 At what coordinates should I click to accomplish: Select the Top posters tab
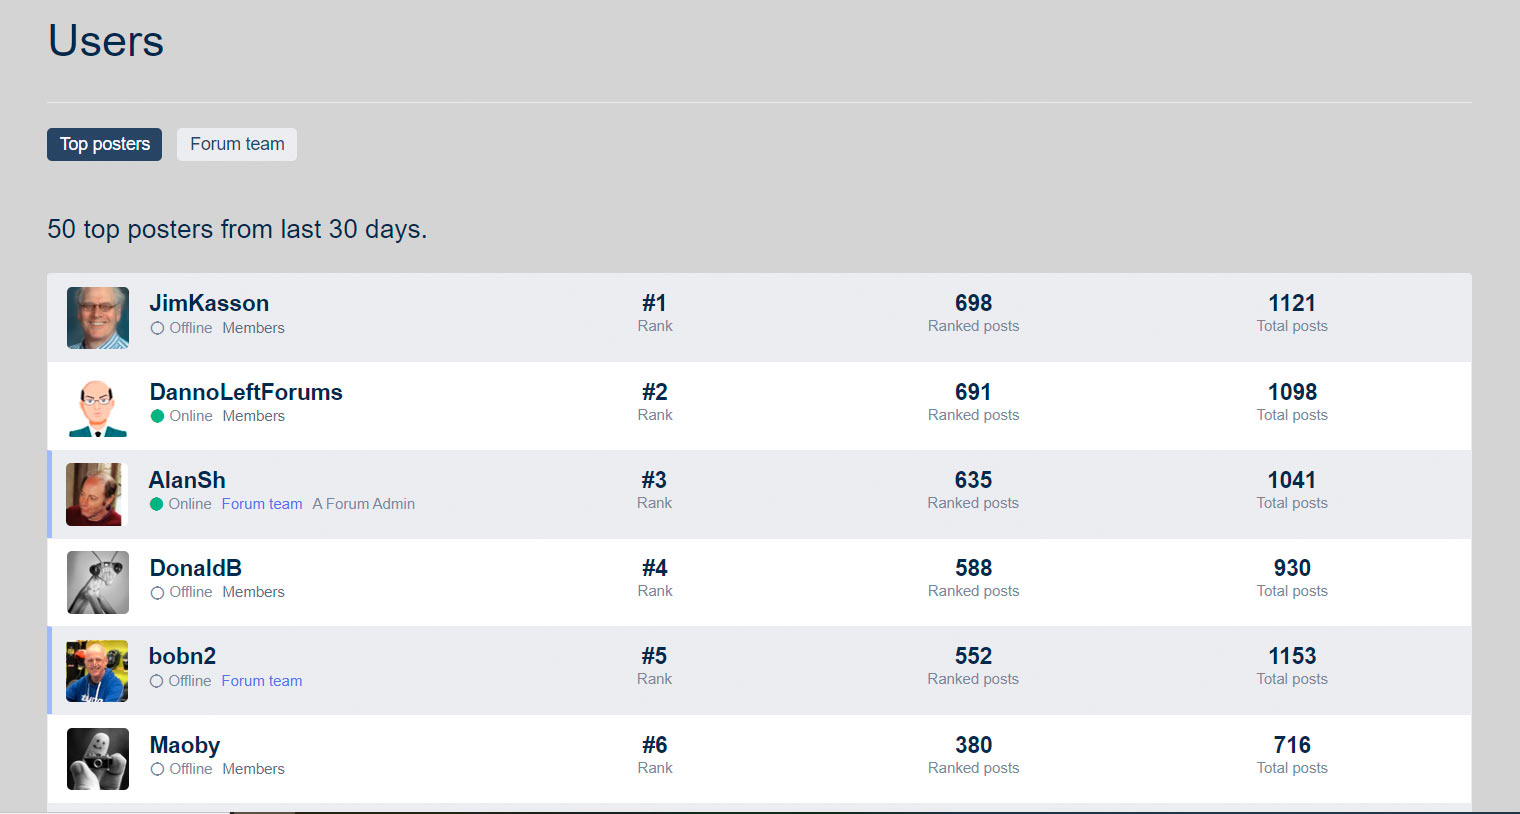[x=104, y=144]
